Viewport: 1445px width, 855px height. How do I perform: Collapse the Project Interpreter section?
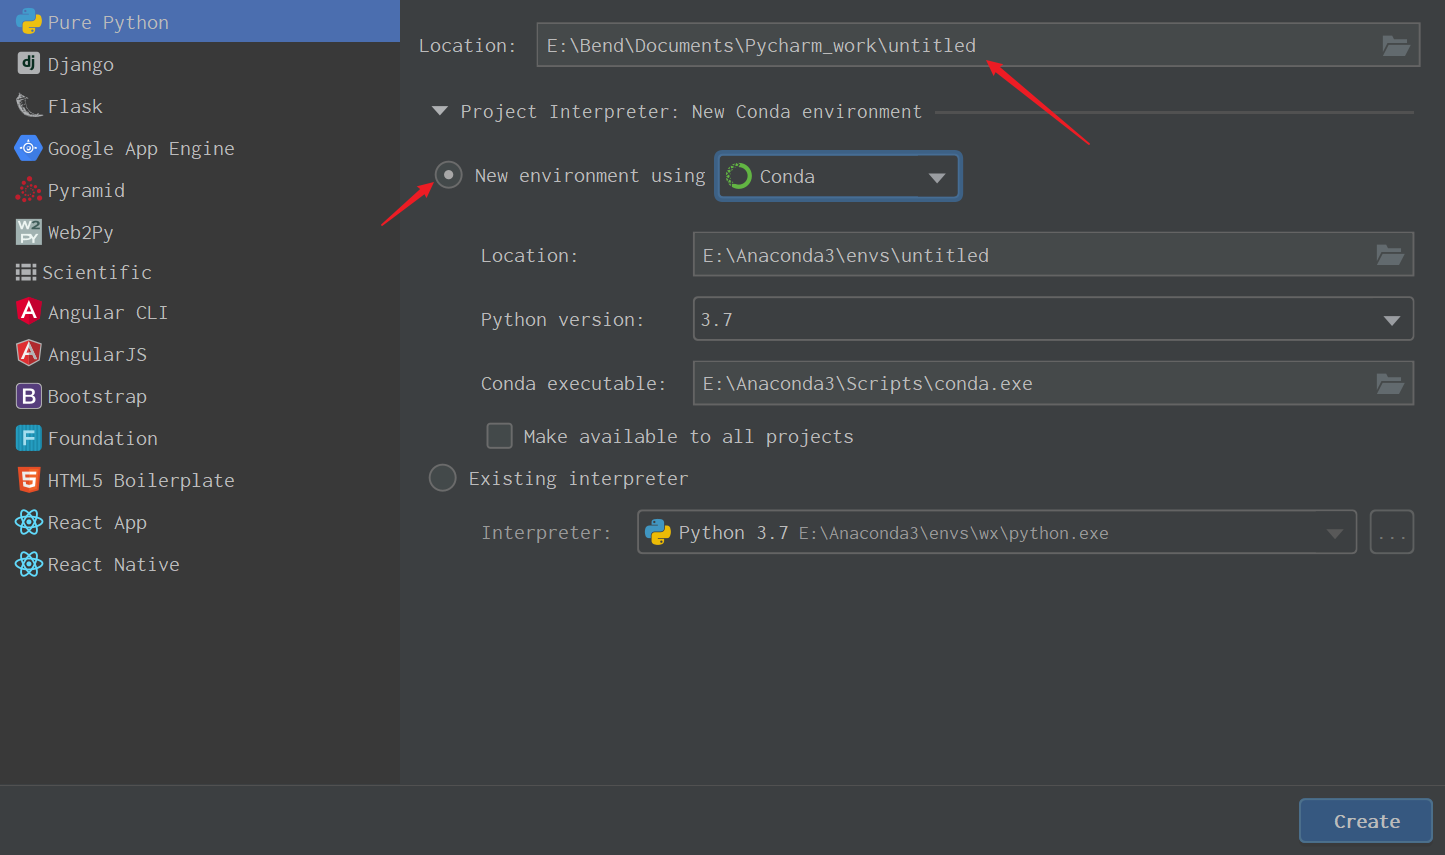pyautogui.click(x=439, y=111)
